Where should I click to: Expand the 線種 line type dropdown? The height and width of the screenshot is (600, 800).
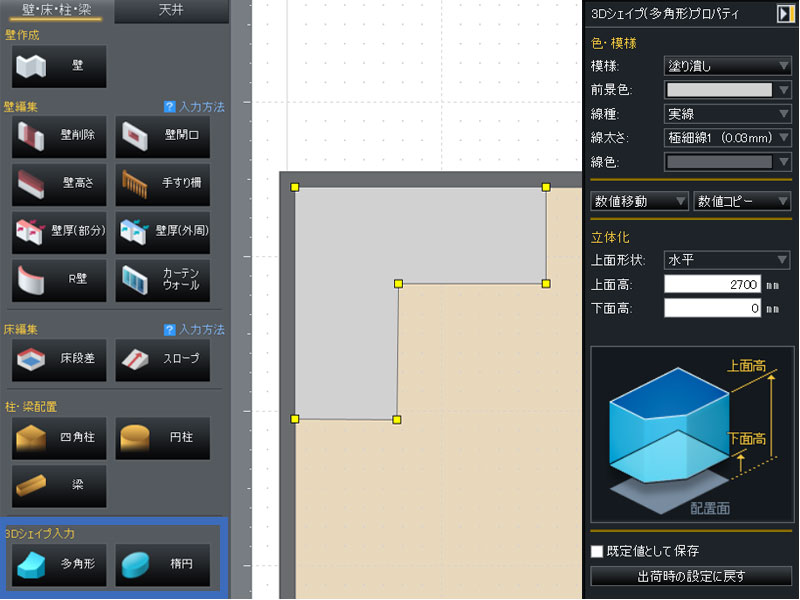click(727, 114)
